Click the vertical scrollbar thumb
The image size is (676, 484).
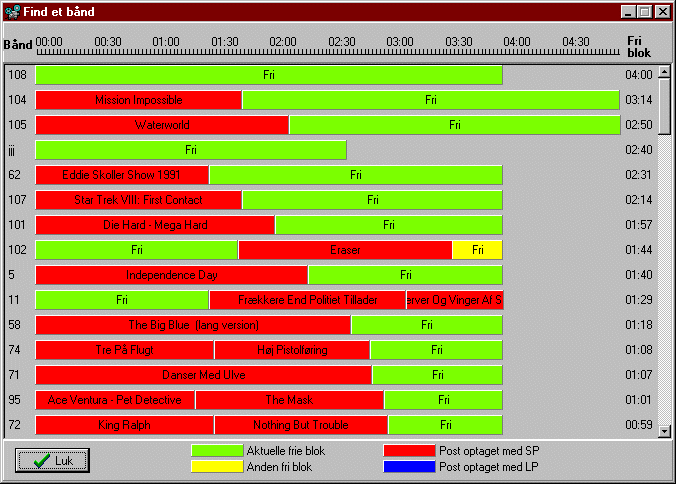click(x=664, y=106)
